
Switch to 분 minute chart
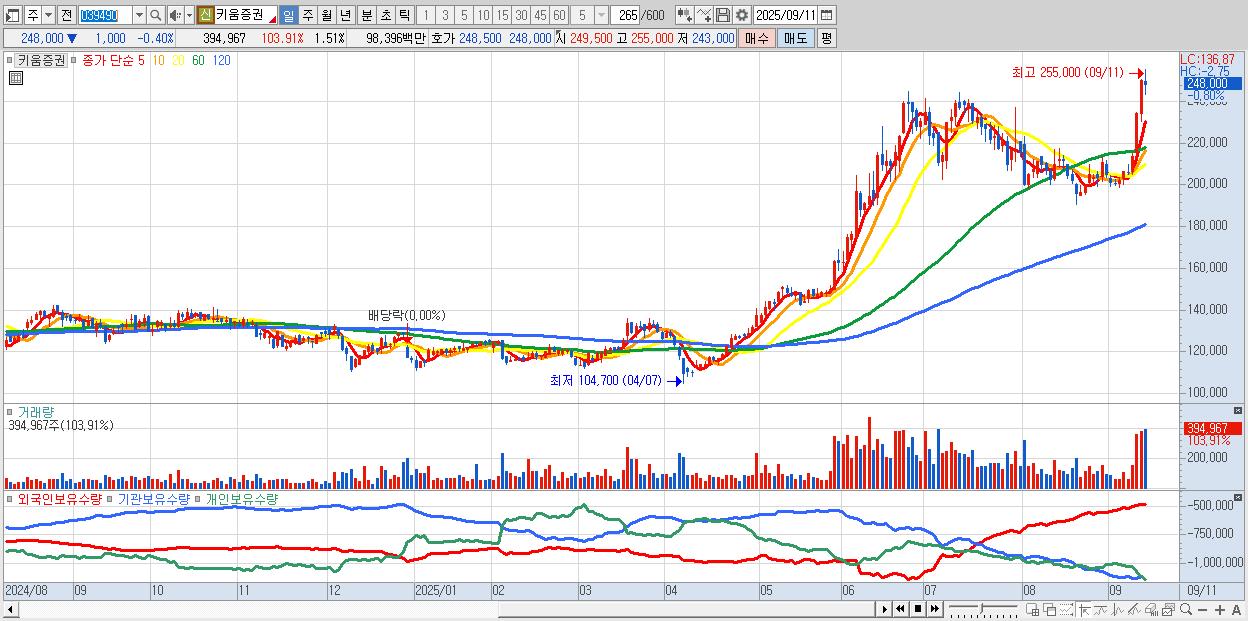click(x=367, y=15)
